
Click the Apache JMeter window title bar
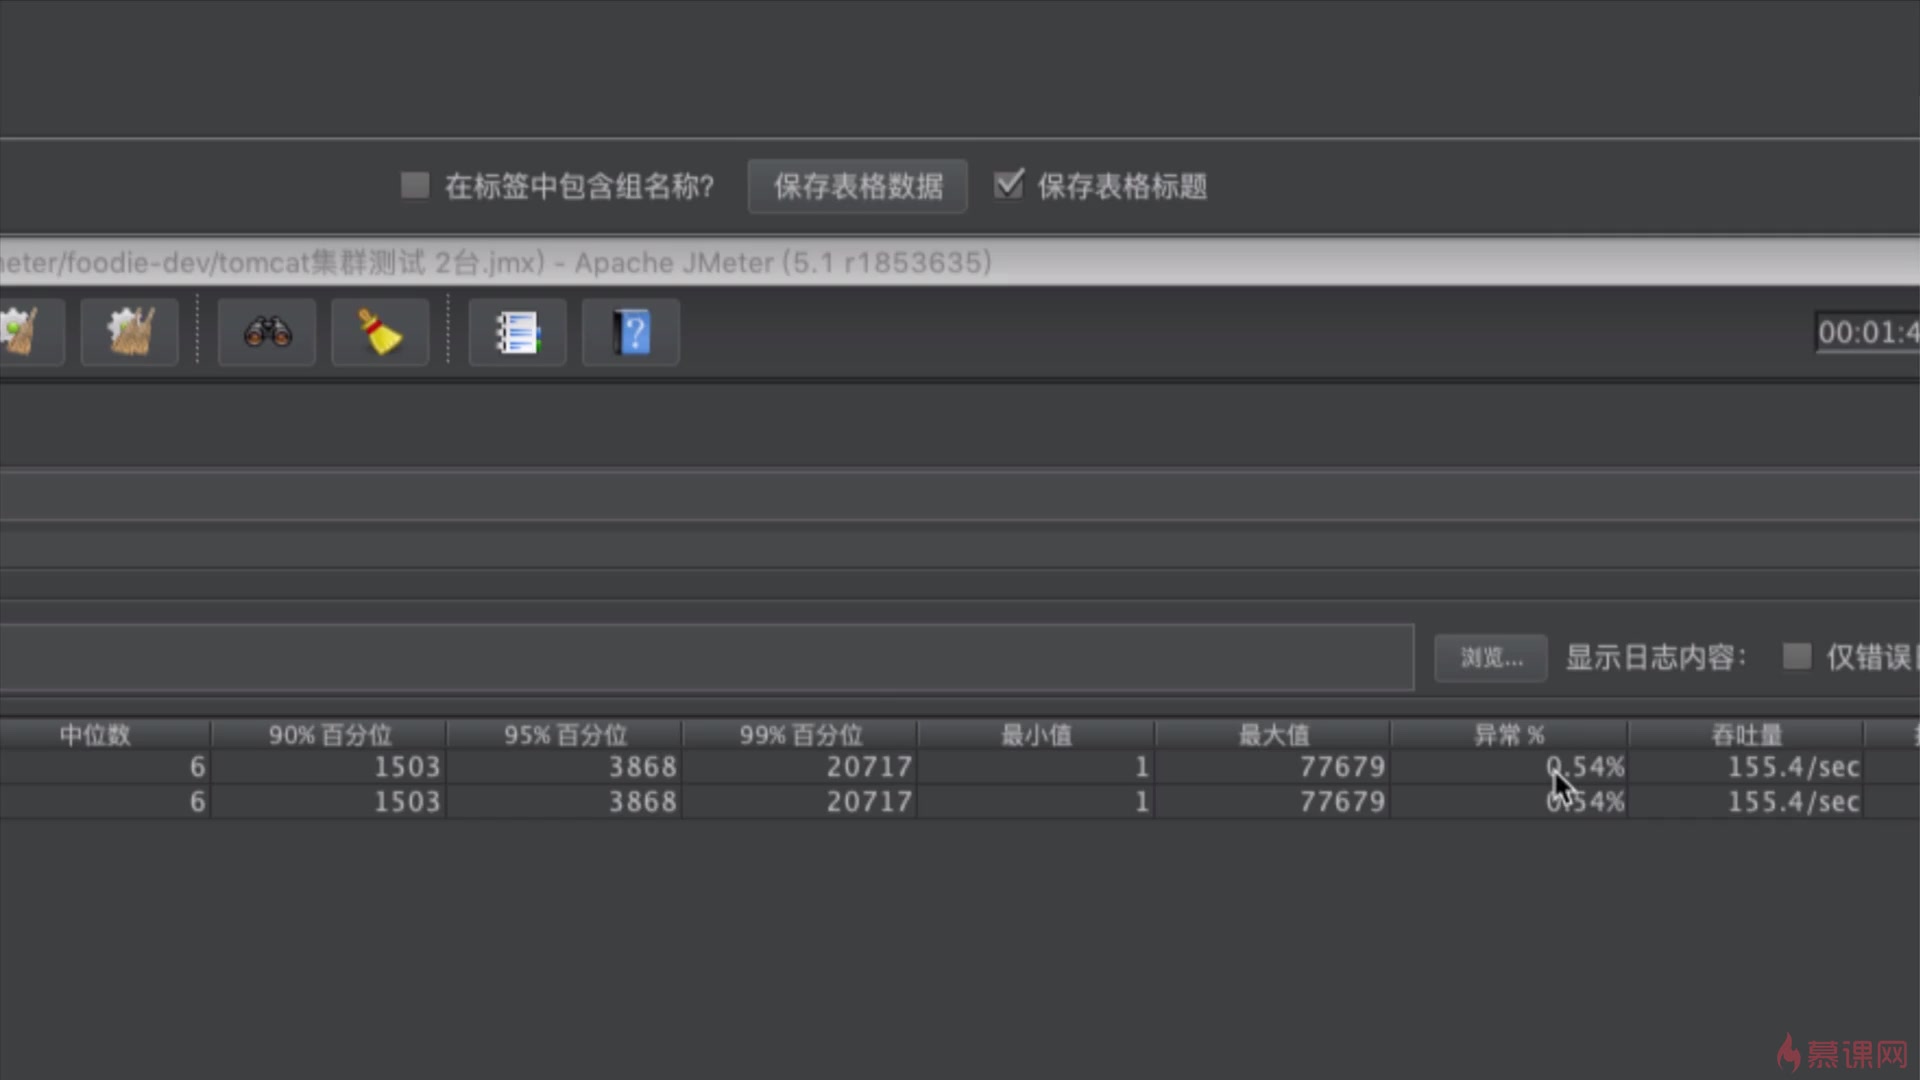pyautogui.click(x=960, y=262)
